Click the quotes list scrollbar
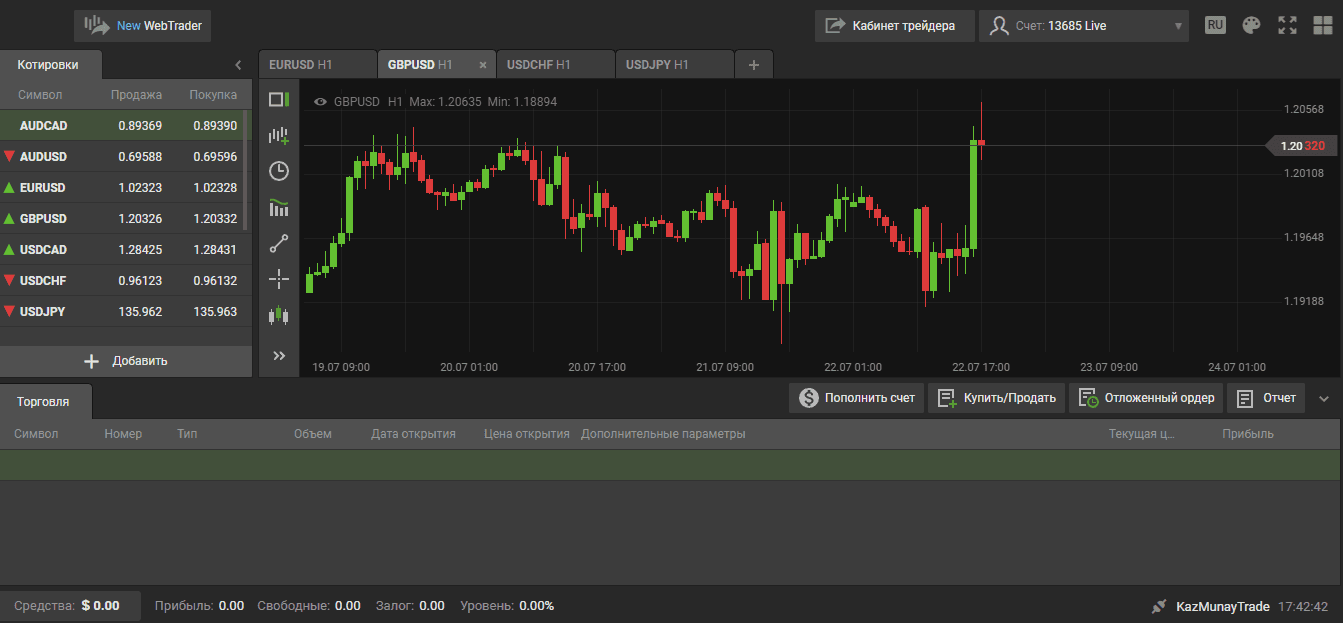Image resolution: width=1343 pixels, height=623 pixels. click(247, 170)
